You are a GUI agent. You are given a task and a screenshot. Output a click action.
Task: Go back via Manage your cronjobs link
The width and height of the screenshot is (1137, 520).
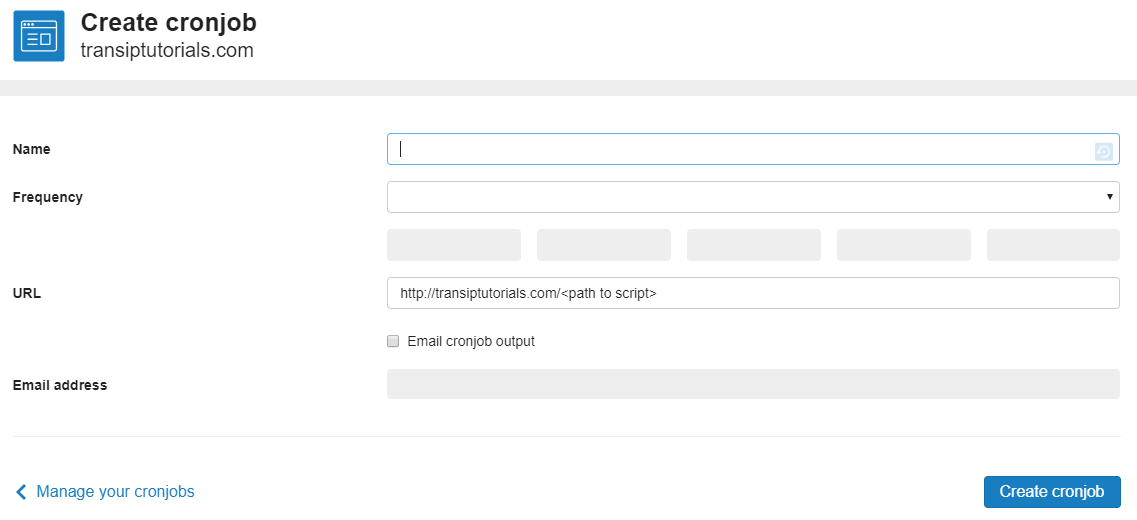click(x=115, y=492)
